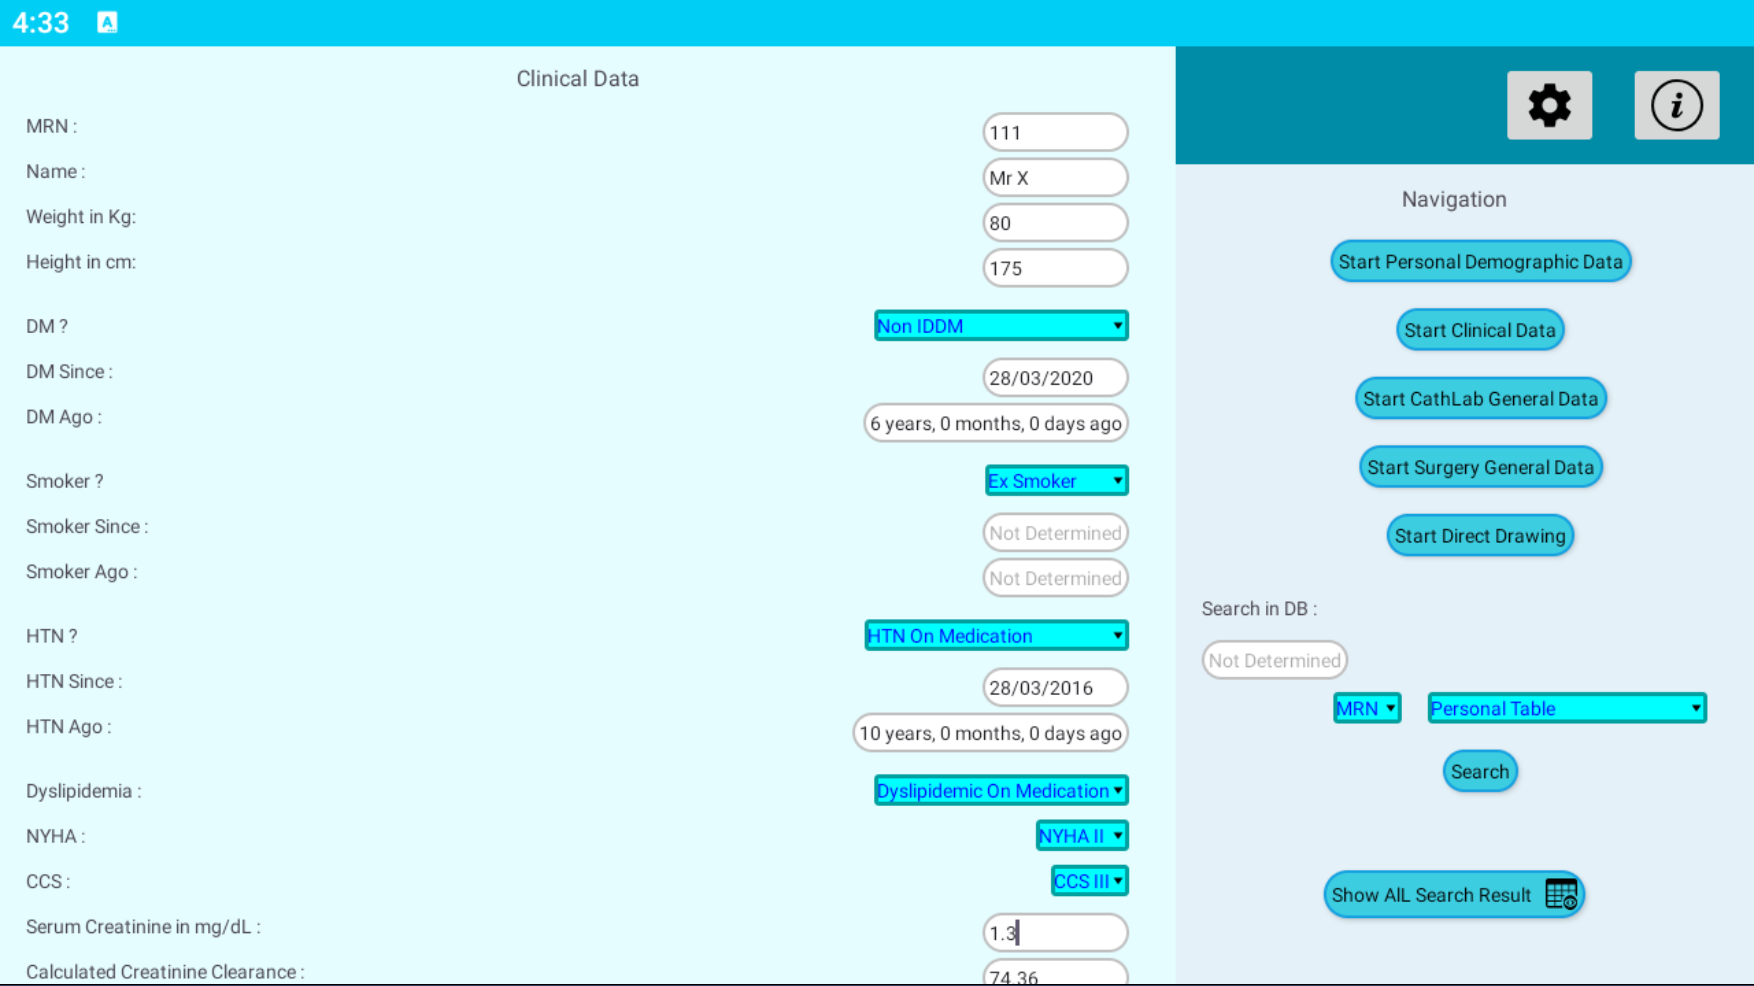Click the keyboard indicator in status bar
The width and height of the screenshot is (1754, 986).
coord(107,22)
